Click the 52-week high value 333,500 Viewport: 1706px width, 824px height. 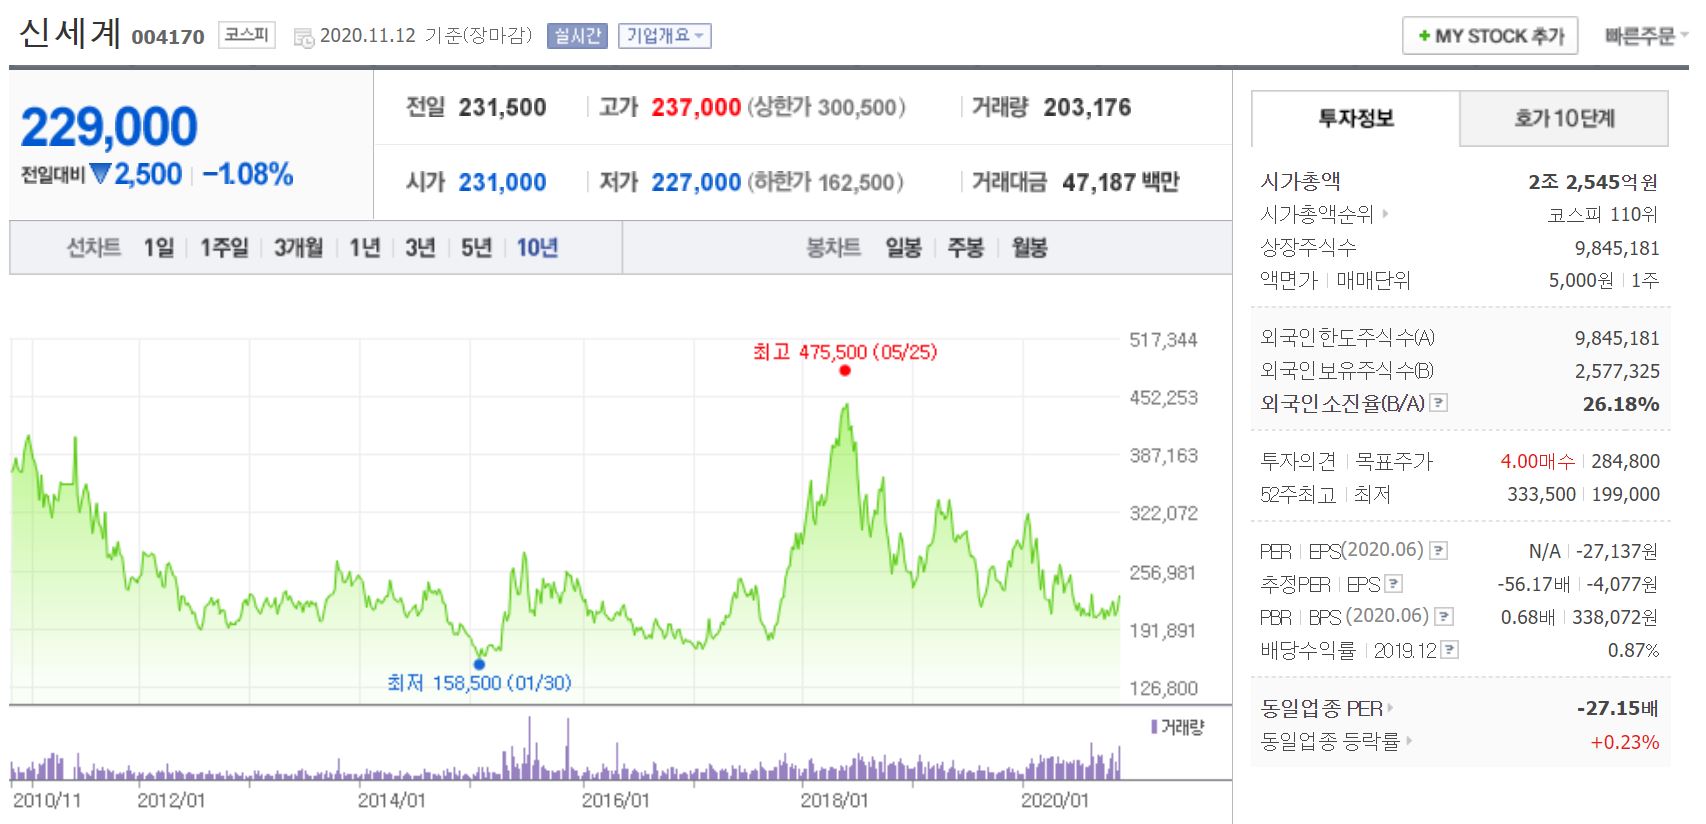point(1541,495)
